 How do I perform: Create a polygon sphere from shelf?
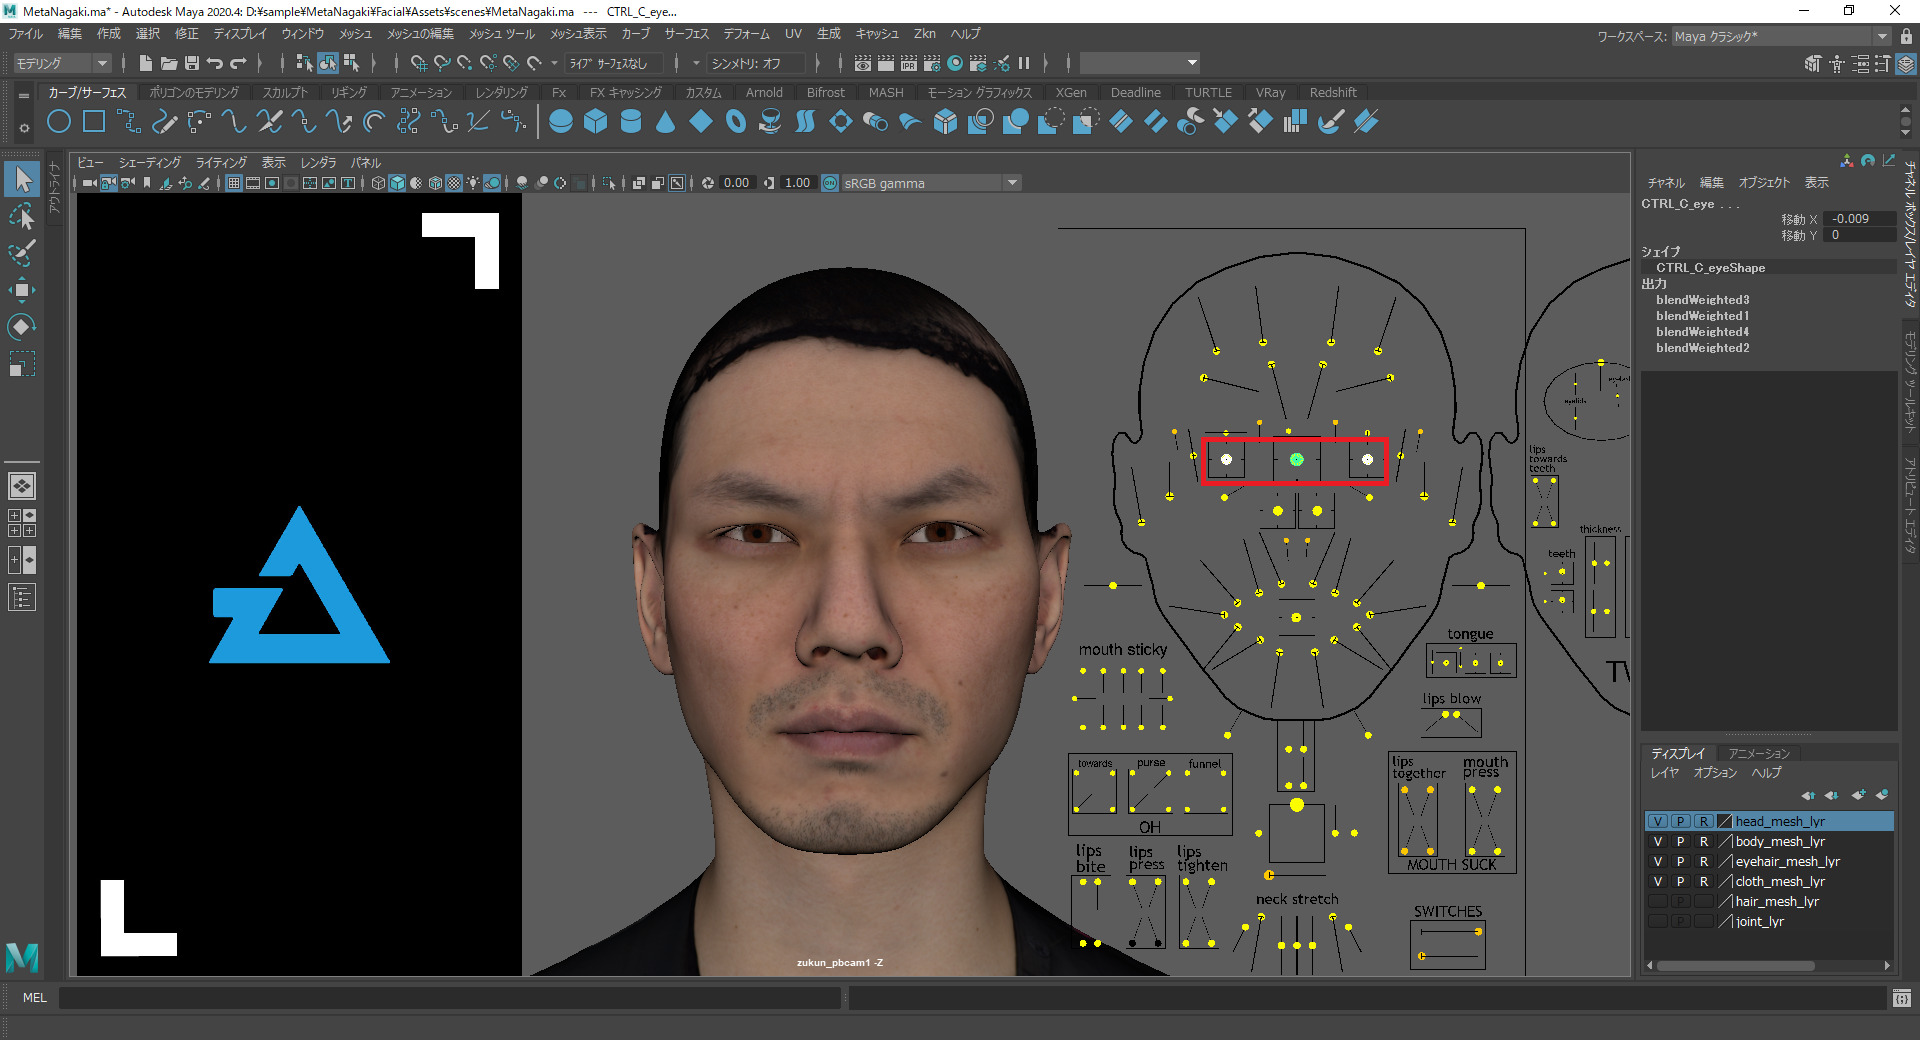561,122
